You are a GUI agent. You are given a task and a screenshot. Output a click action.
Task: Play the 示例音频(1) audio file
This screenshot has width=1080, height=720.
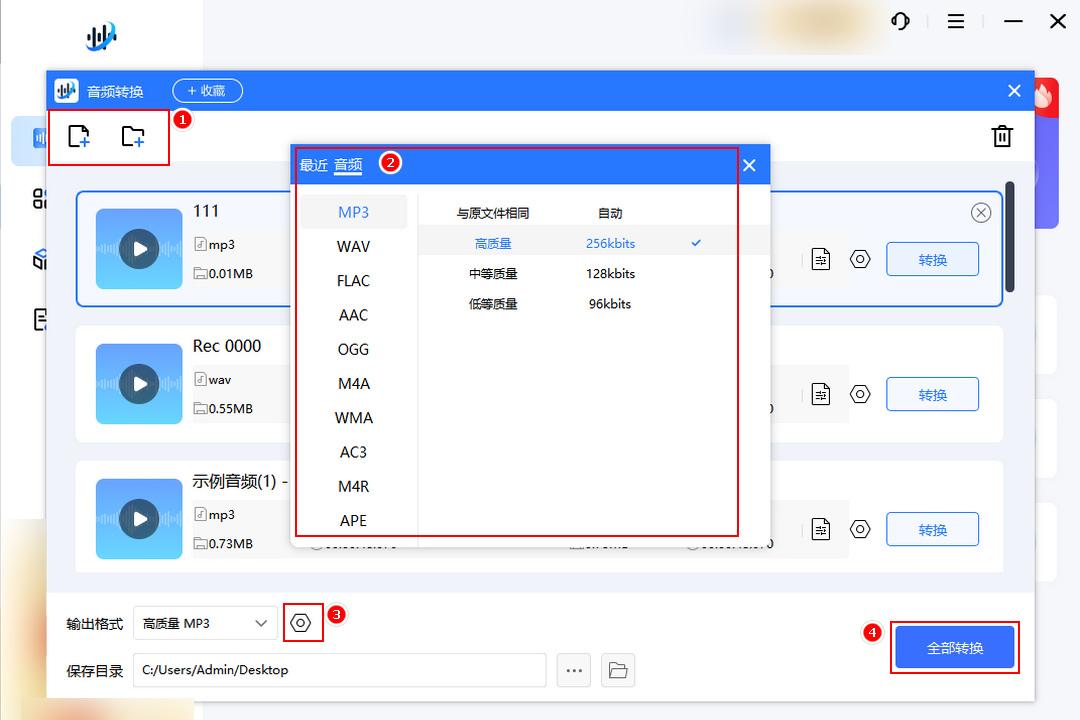point(138,518)
